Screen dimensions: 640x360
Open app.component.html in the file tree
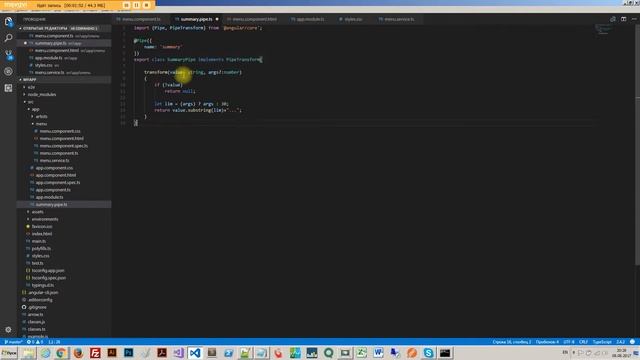(x=56, y=175)
